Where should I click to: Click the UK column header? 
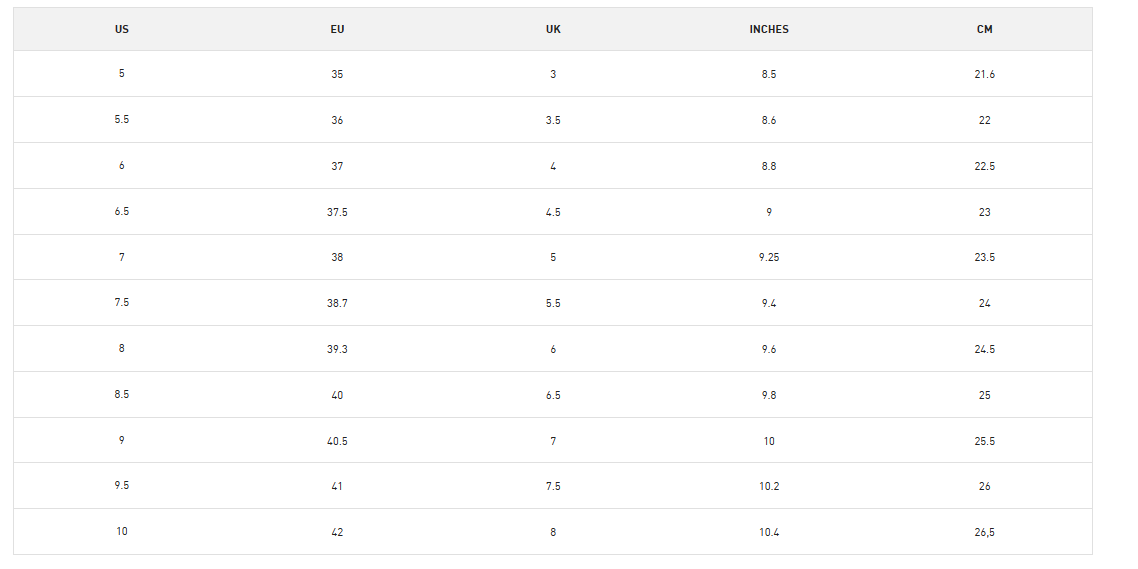click(x=553, y=30)
